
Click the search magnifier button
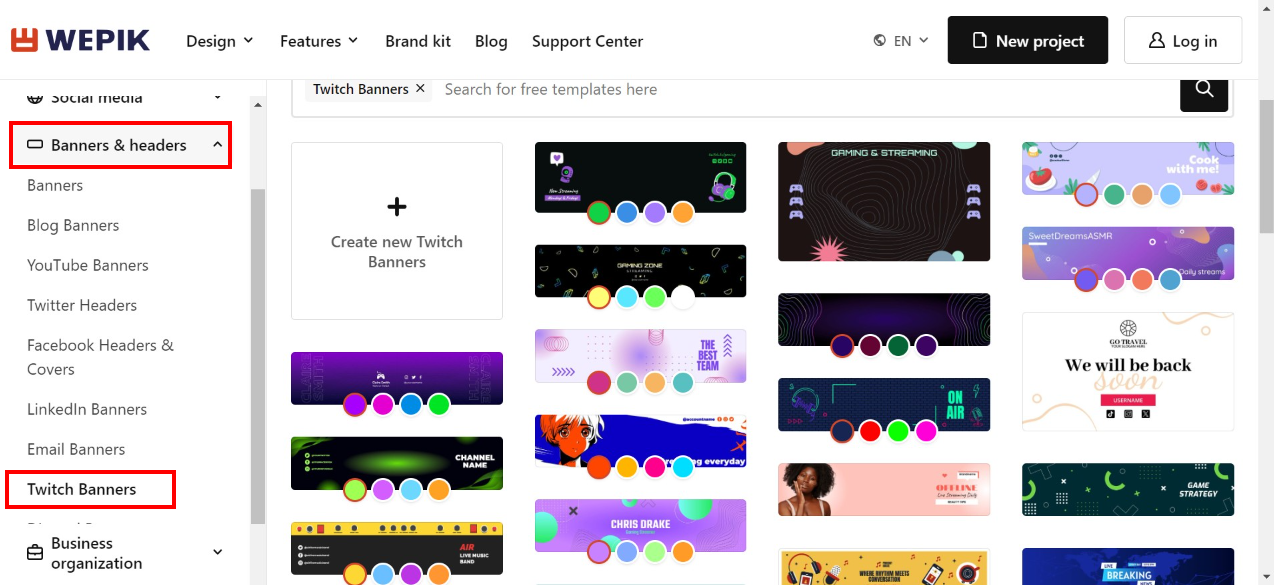pos(1204,89)
